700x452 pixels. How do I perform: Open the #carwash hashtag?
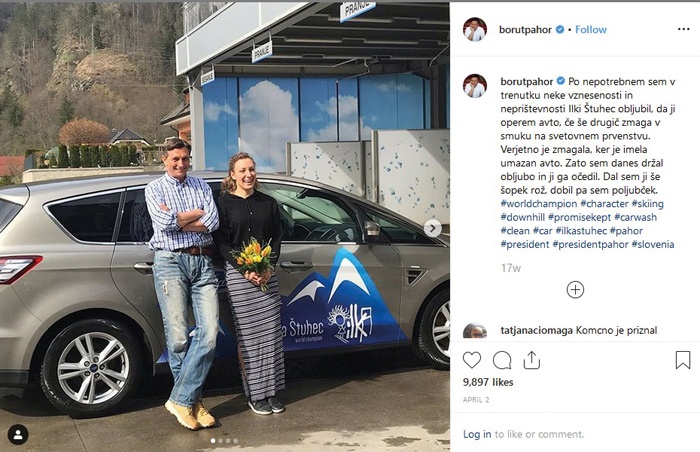635,218
